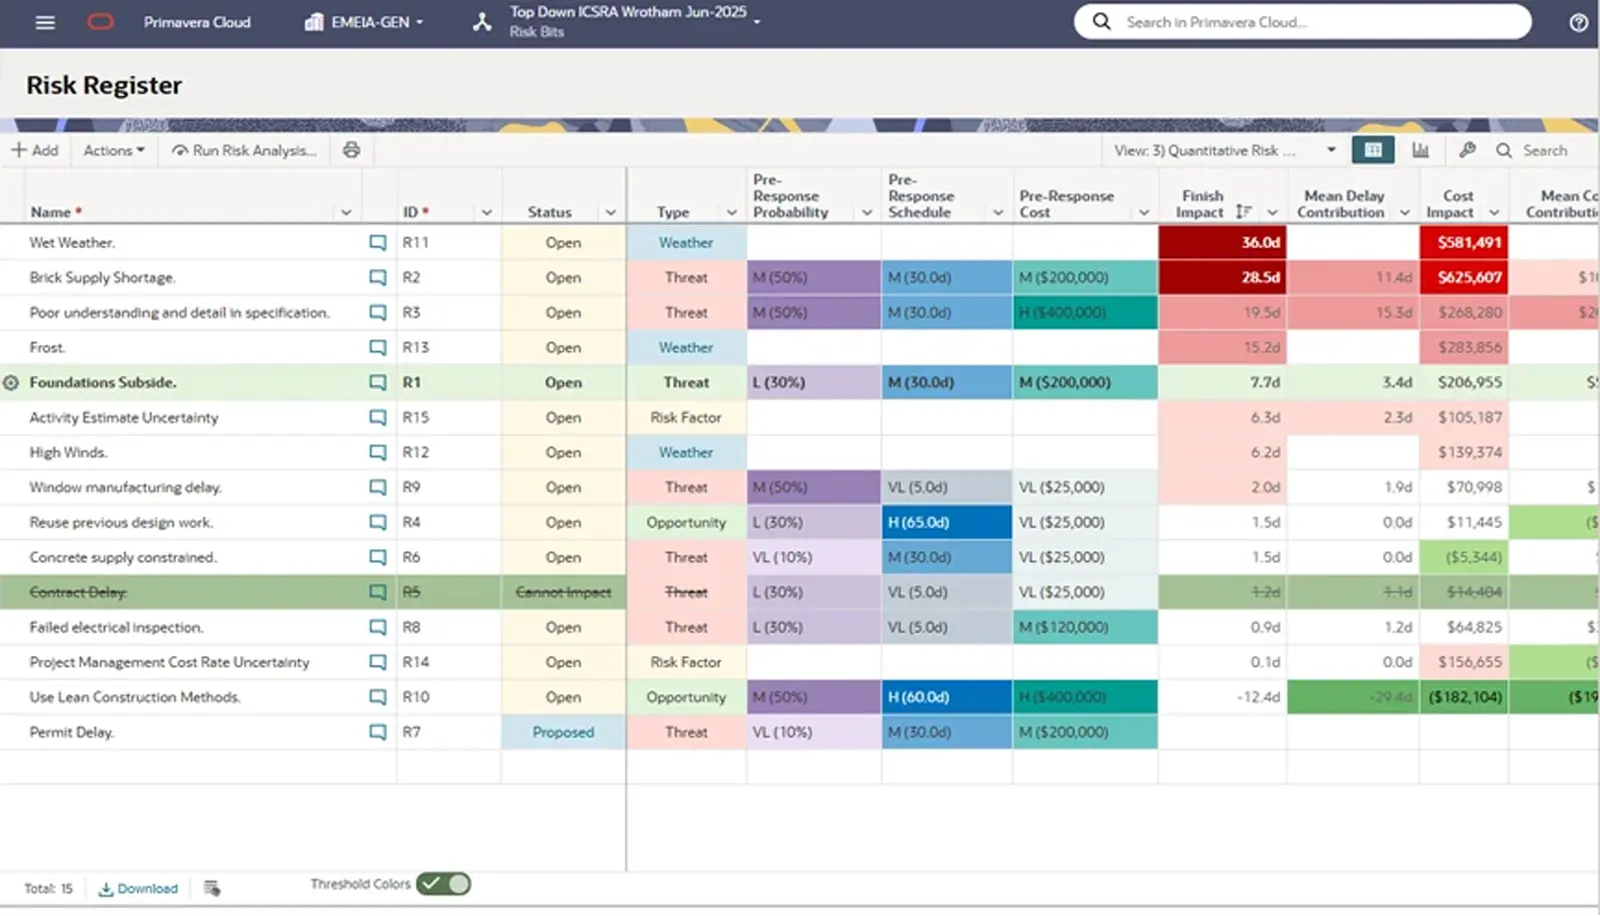
Task: Expand the Status column header menu
Action: point(610,213)
